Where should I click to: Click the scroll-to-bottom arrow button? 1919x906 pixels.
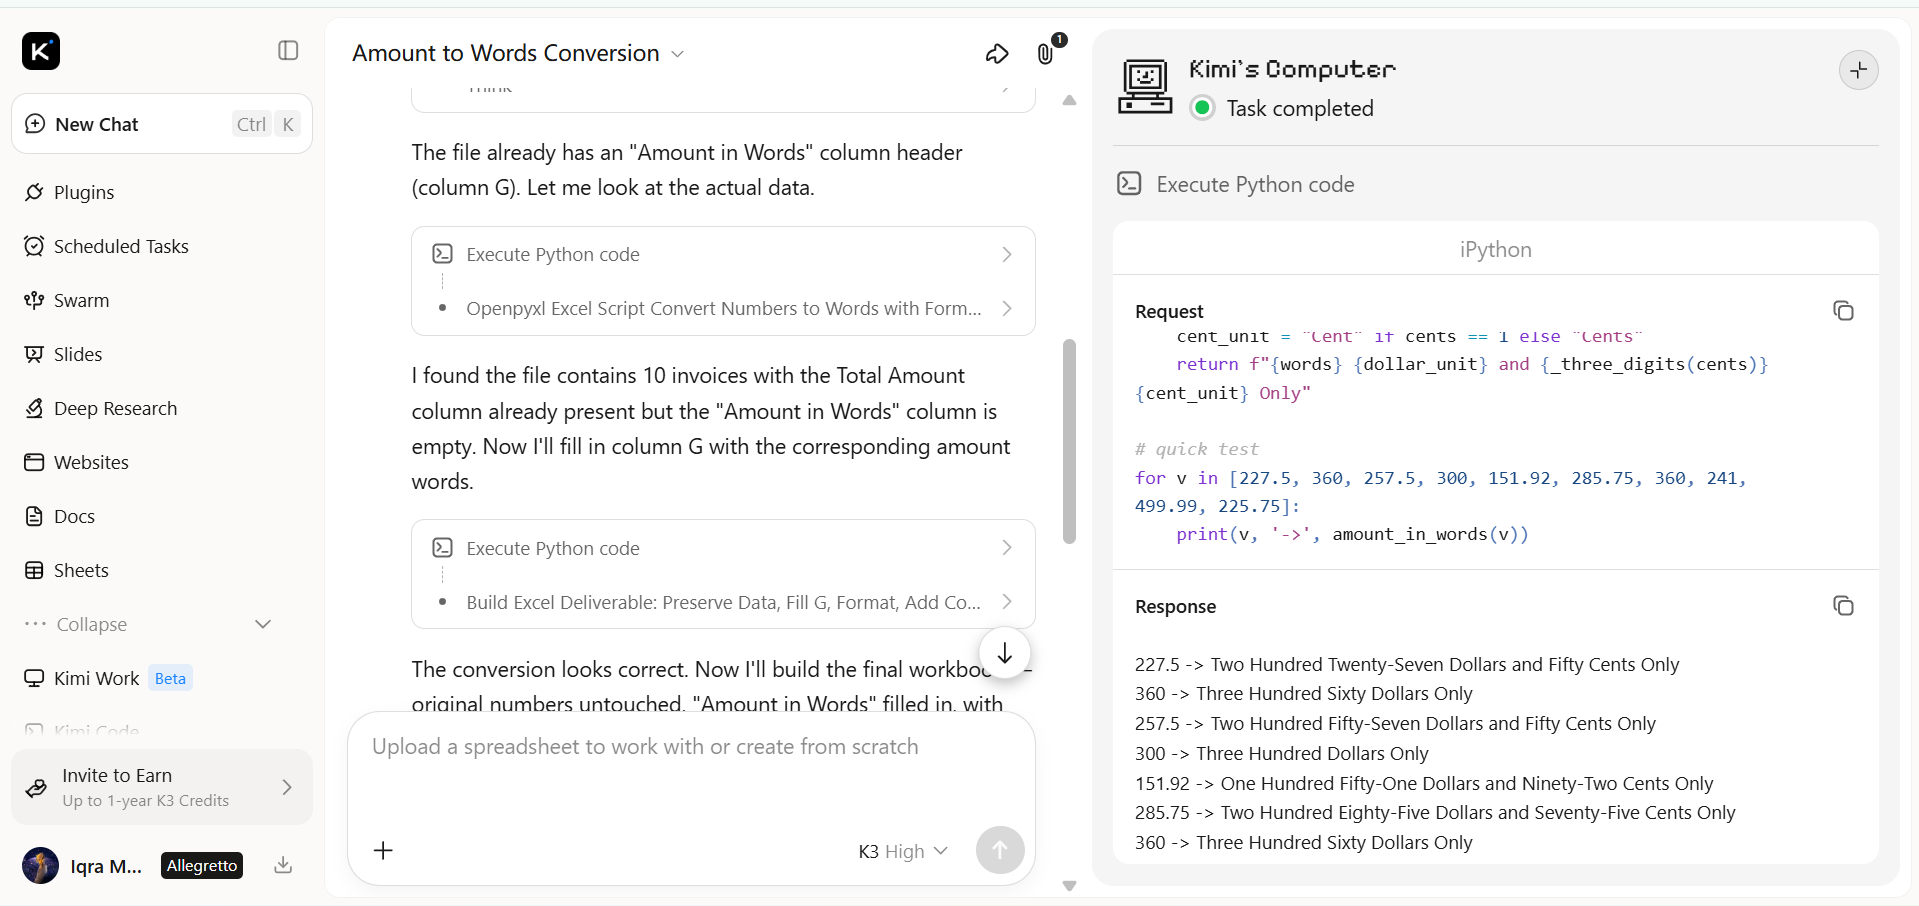pos(1005,653)
